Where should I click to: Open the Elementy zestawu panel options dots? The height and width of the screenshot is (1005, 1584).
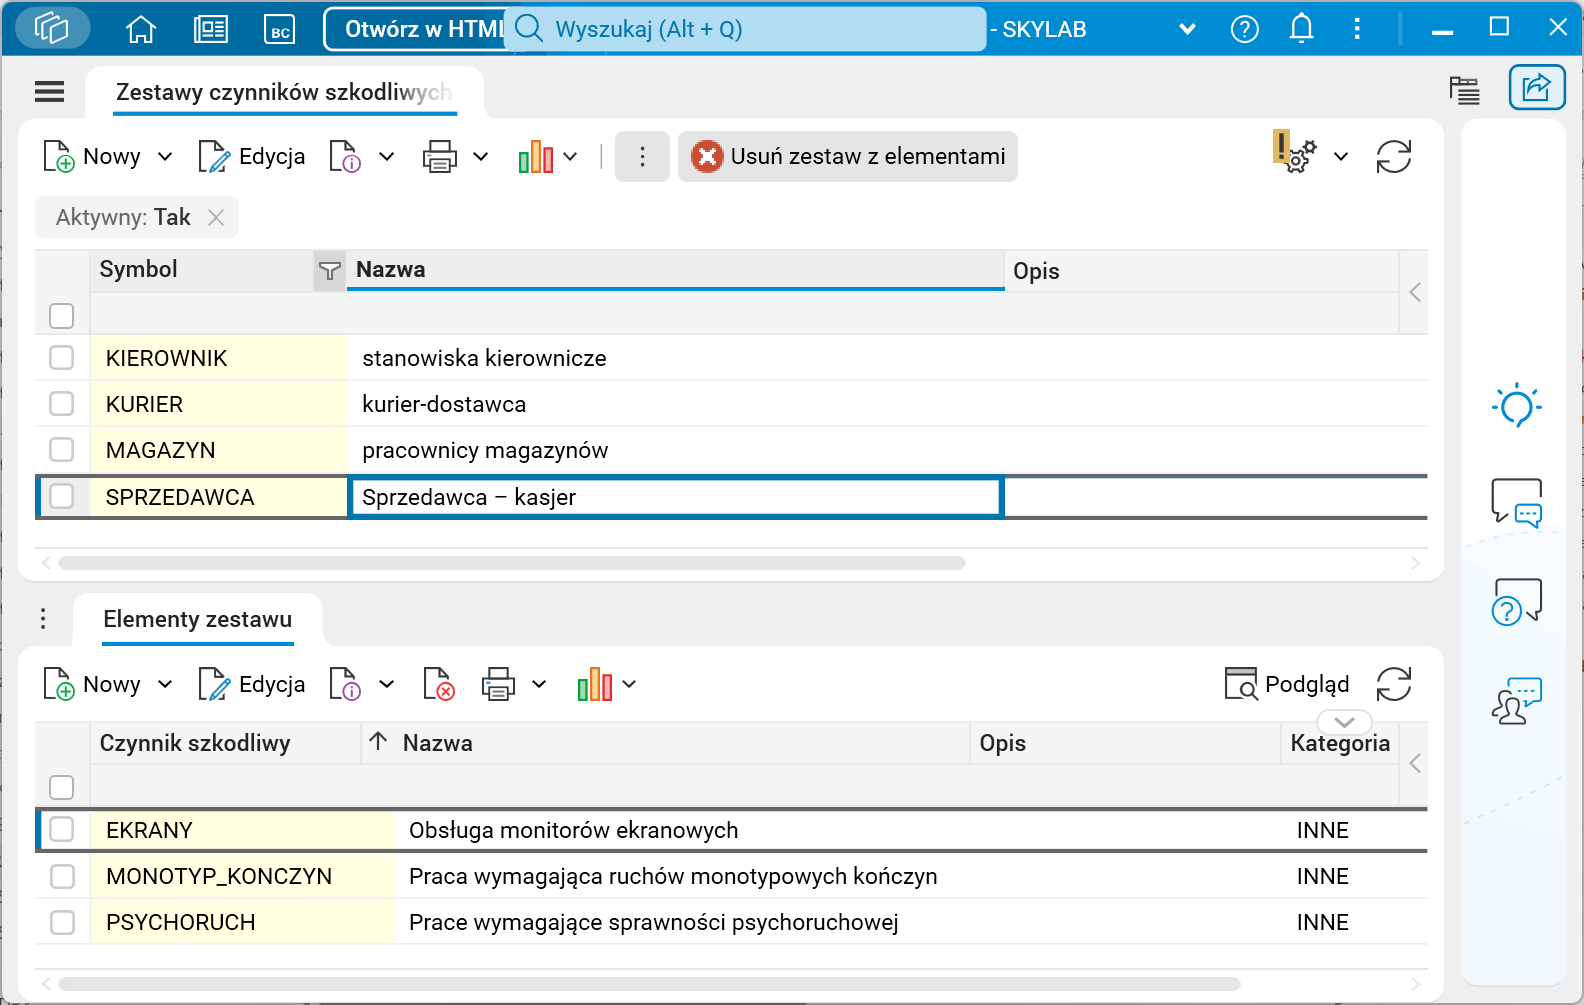(x=43, y=619)
